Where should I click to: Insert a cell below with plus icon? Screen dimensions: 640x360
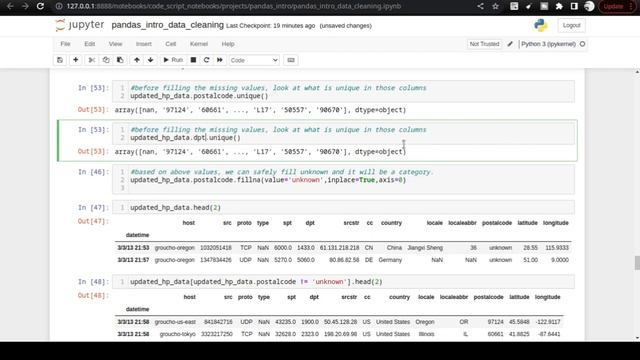pos(76,60)
